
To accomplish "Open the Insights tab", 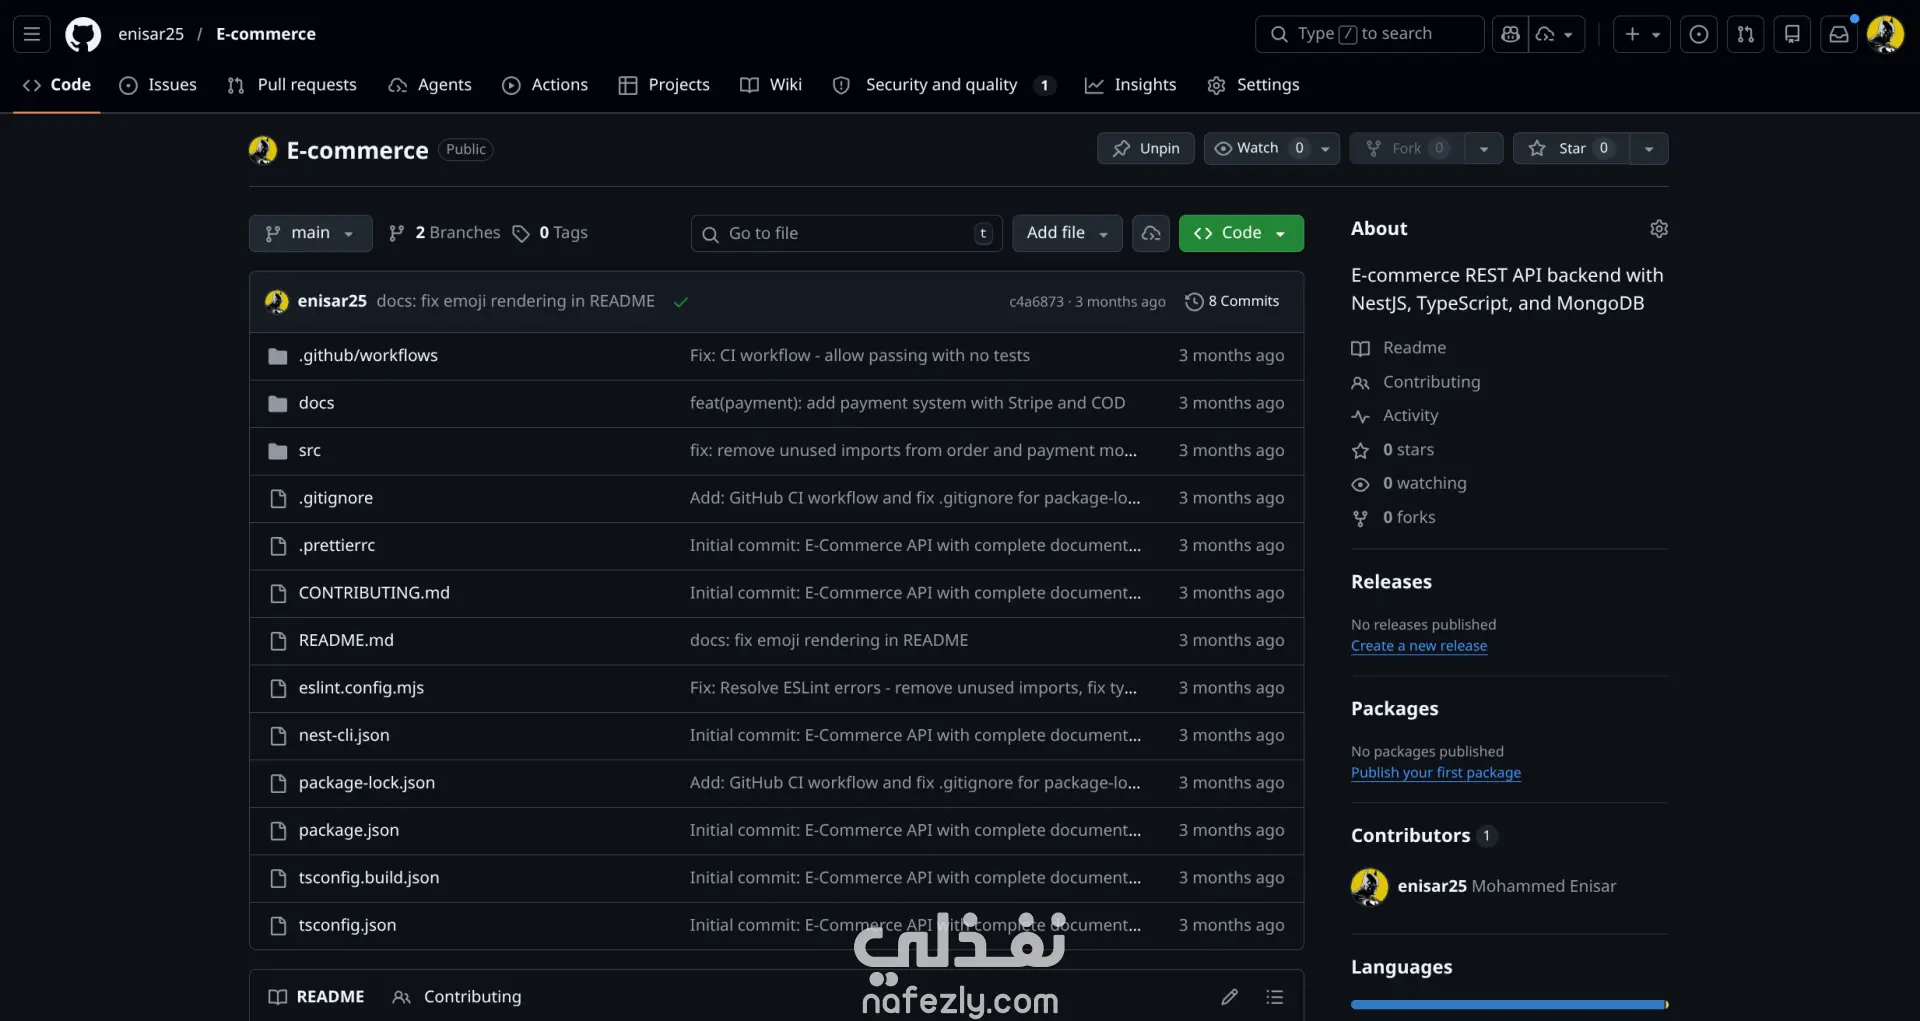I will [x=1131, y=85].
